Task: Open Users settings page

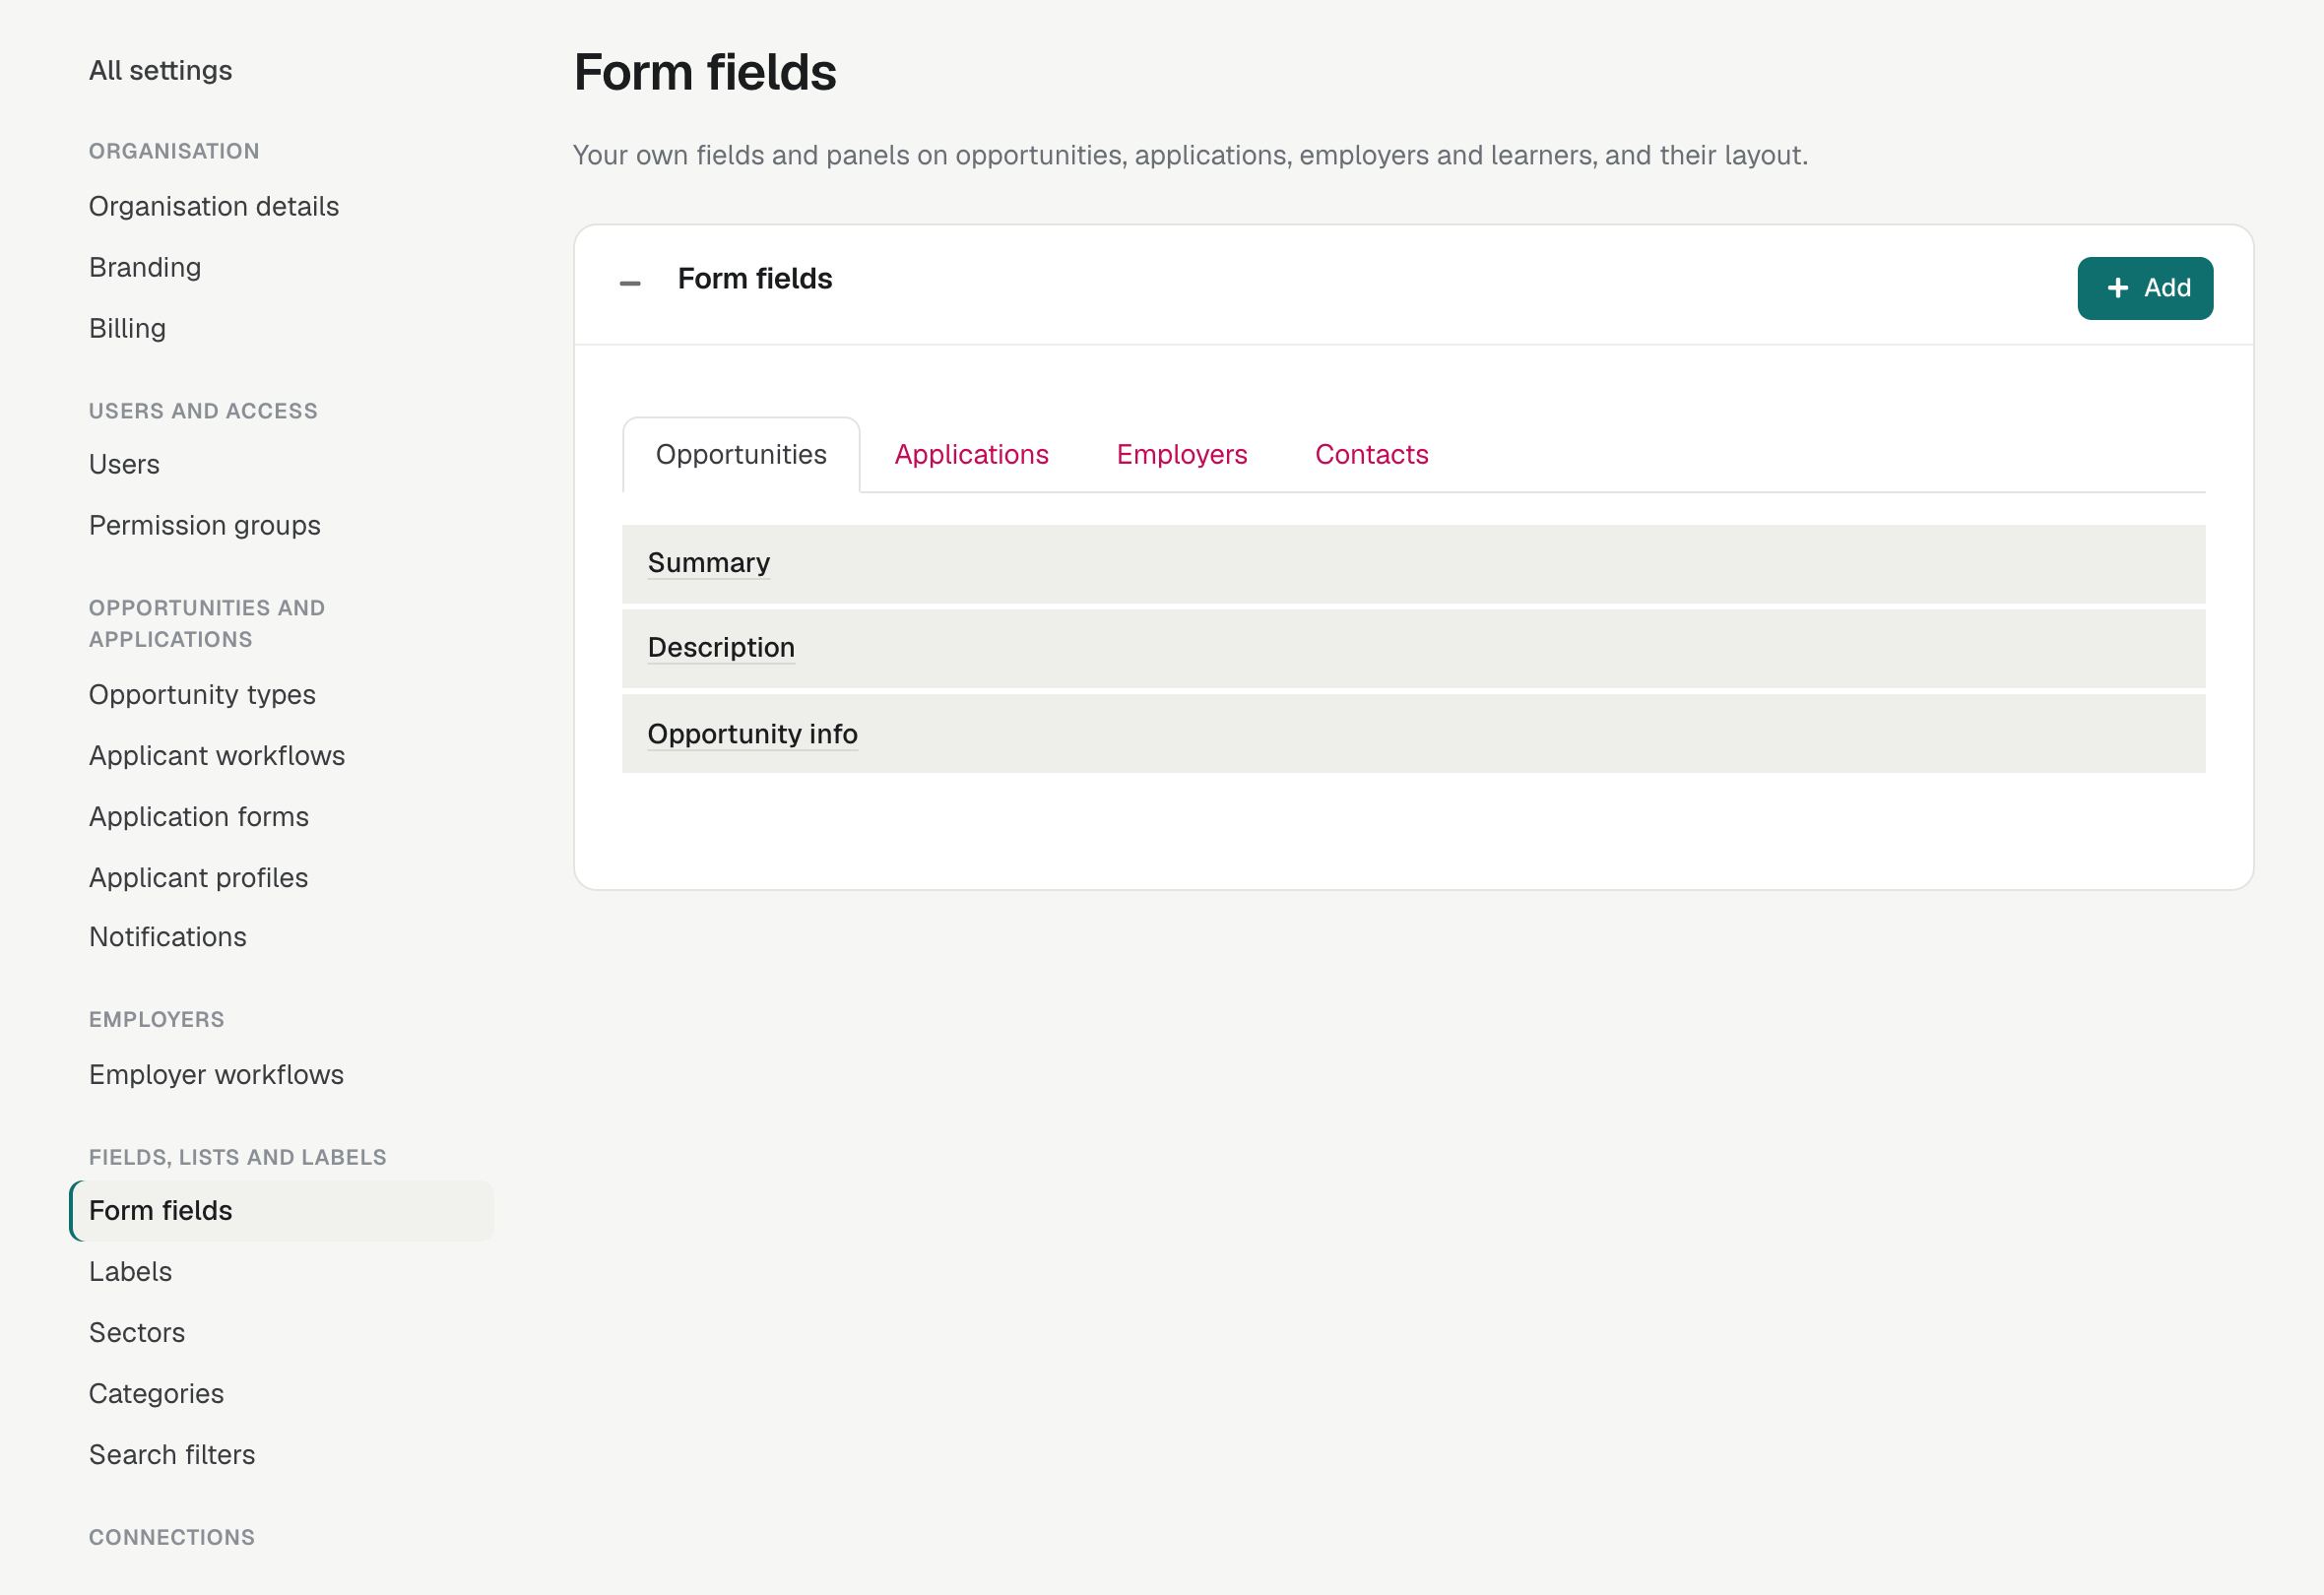Action: click(124, 464)
